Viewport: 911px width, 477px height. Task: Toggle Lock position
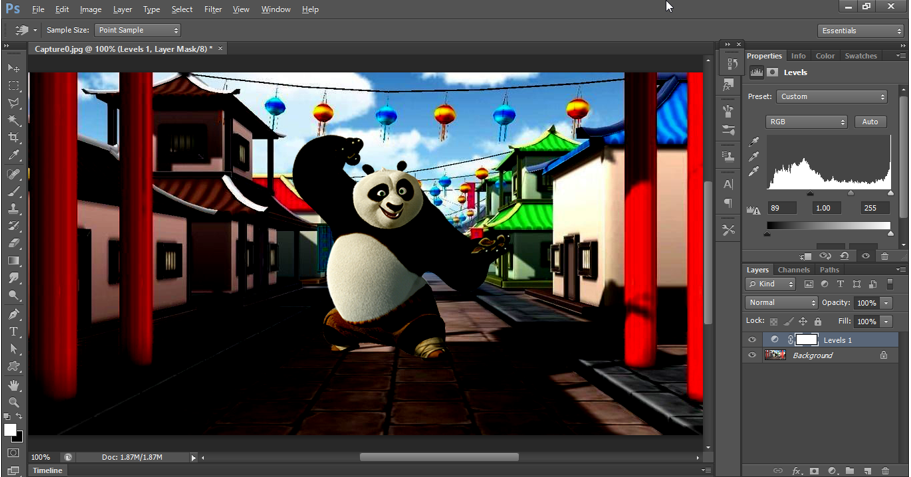803,321
